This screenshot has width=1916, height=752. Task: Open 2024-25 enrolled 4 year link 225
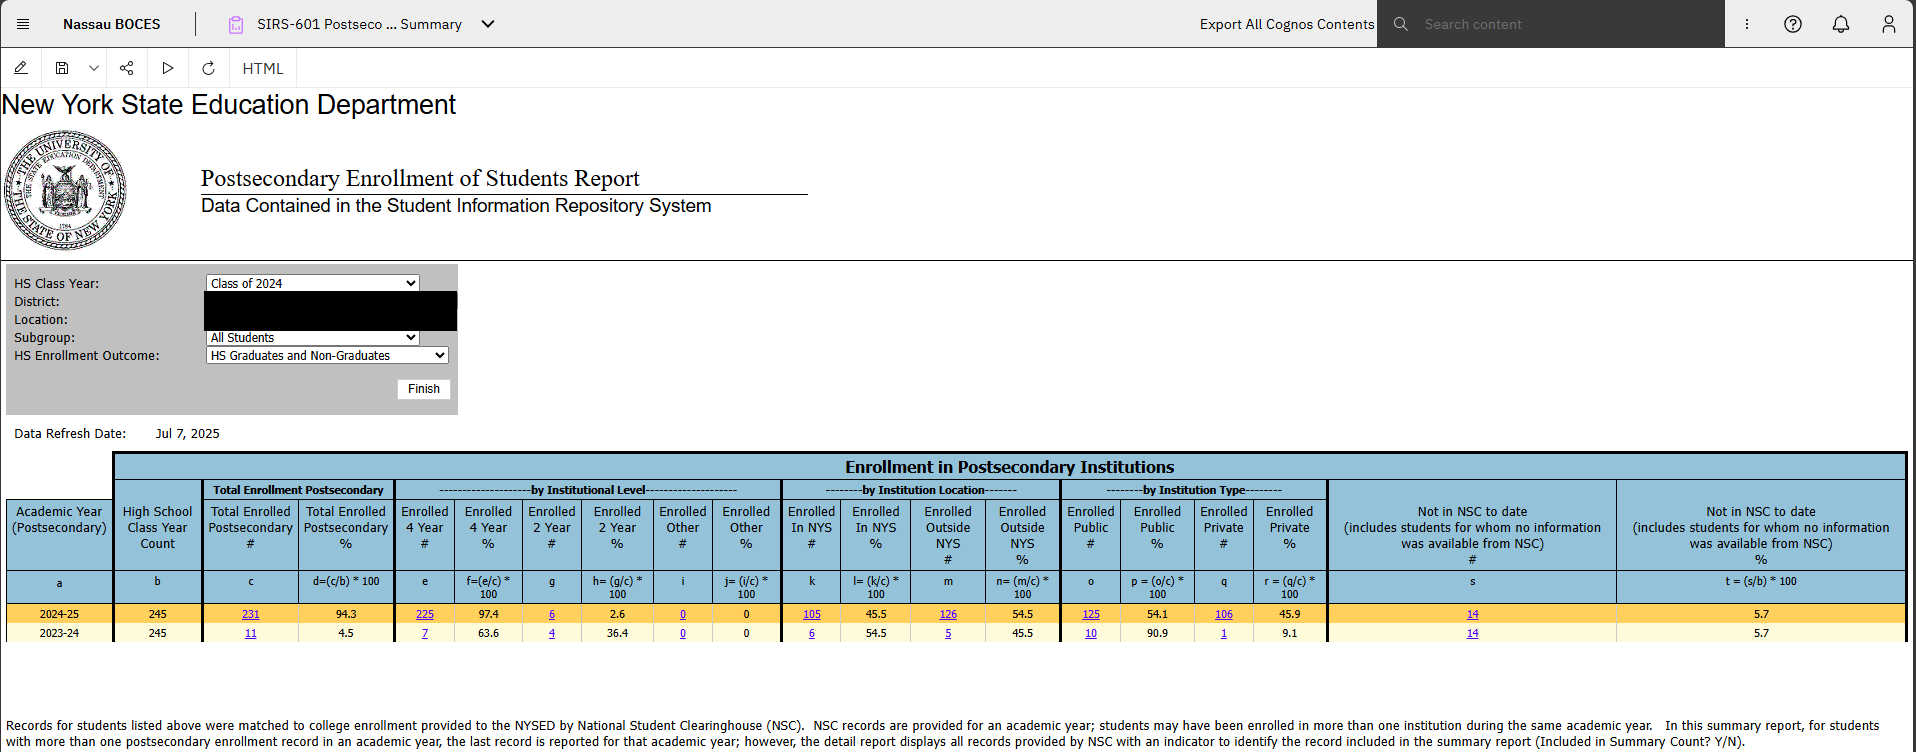[425, 615]
